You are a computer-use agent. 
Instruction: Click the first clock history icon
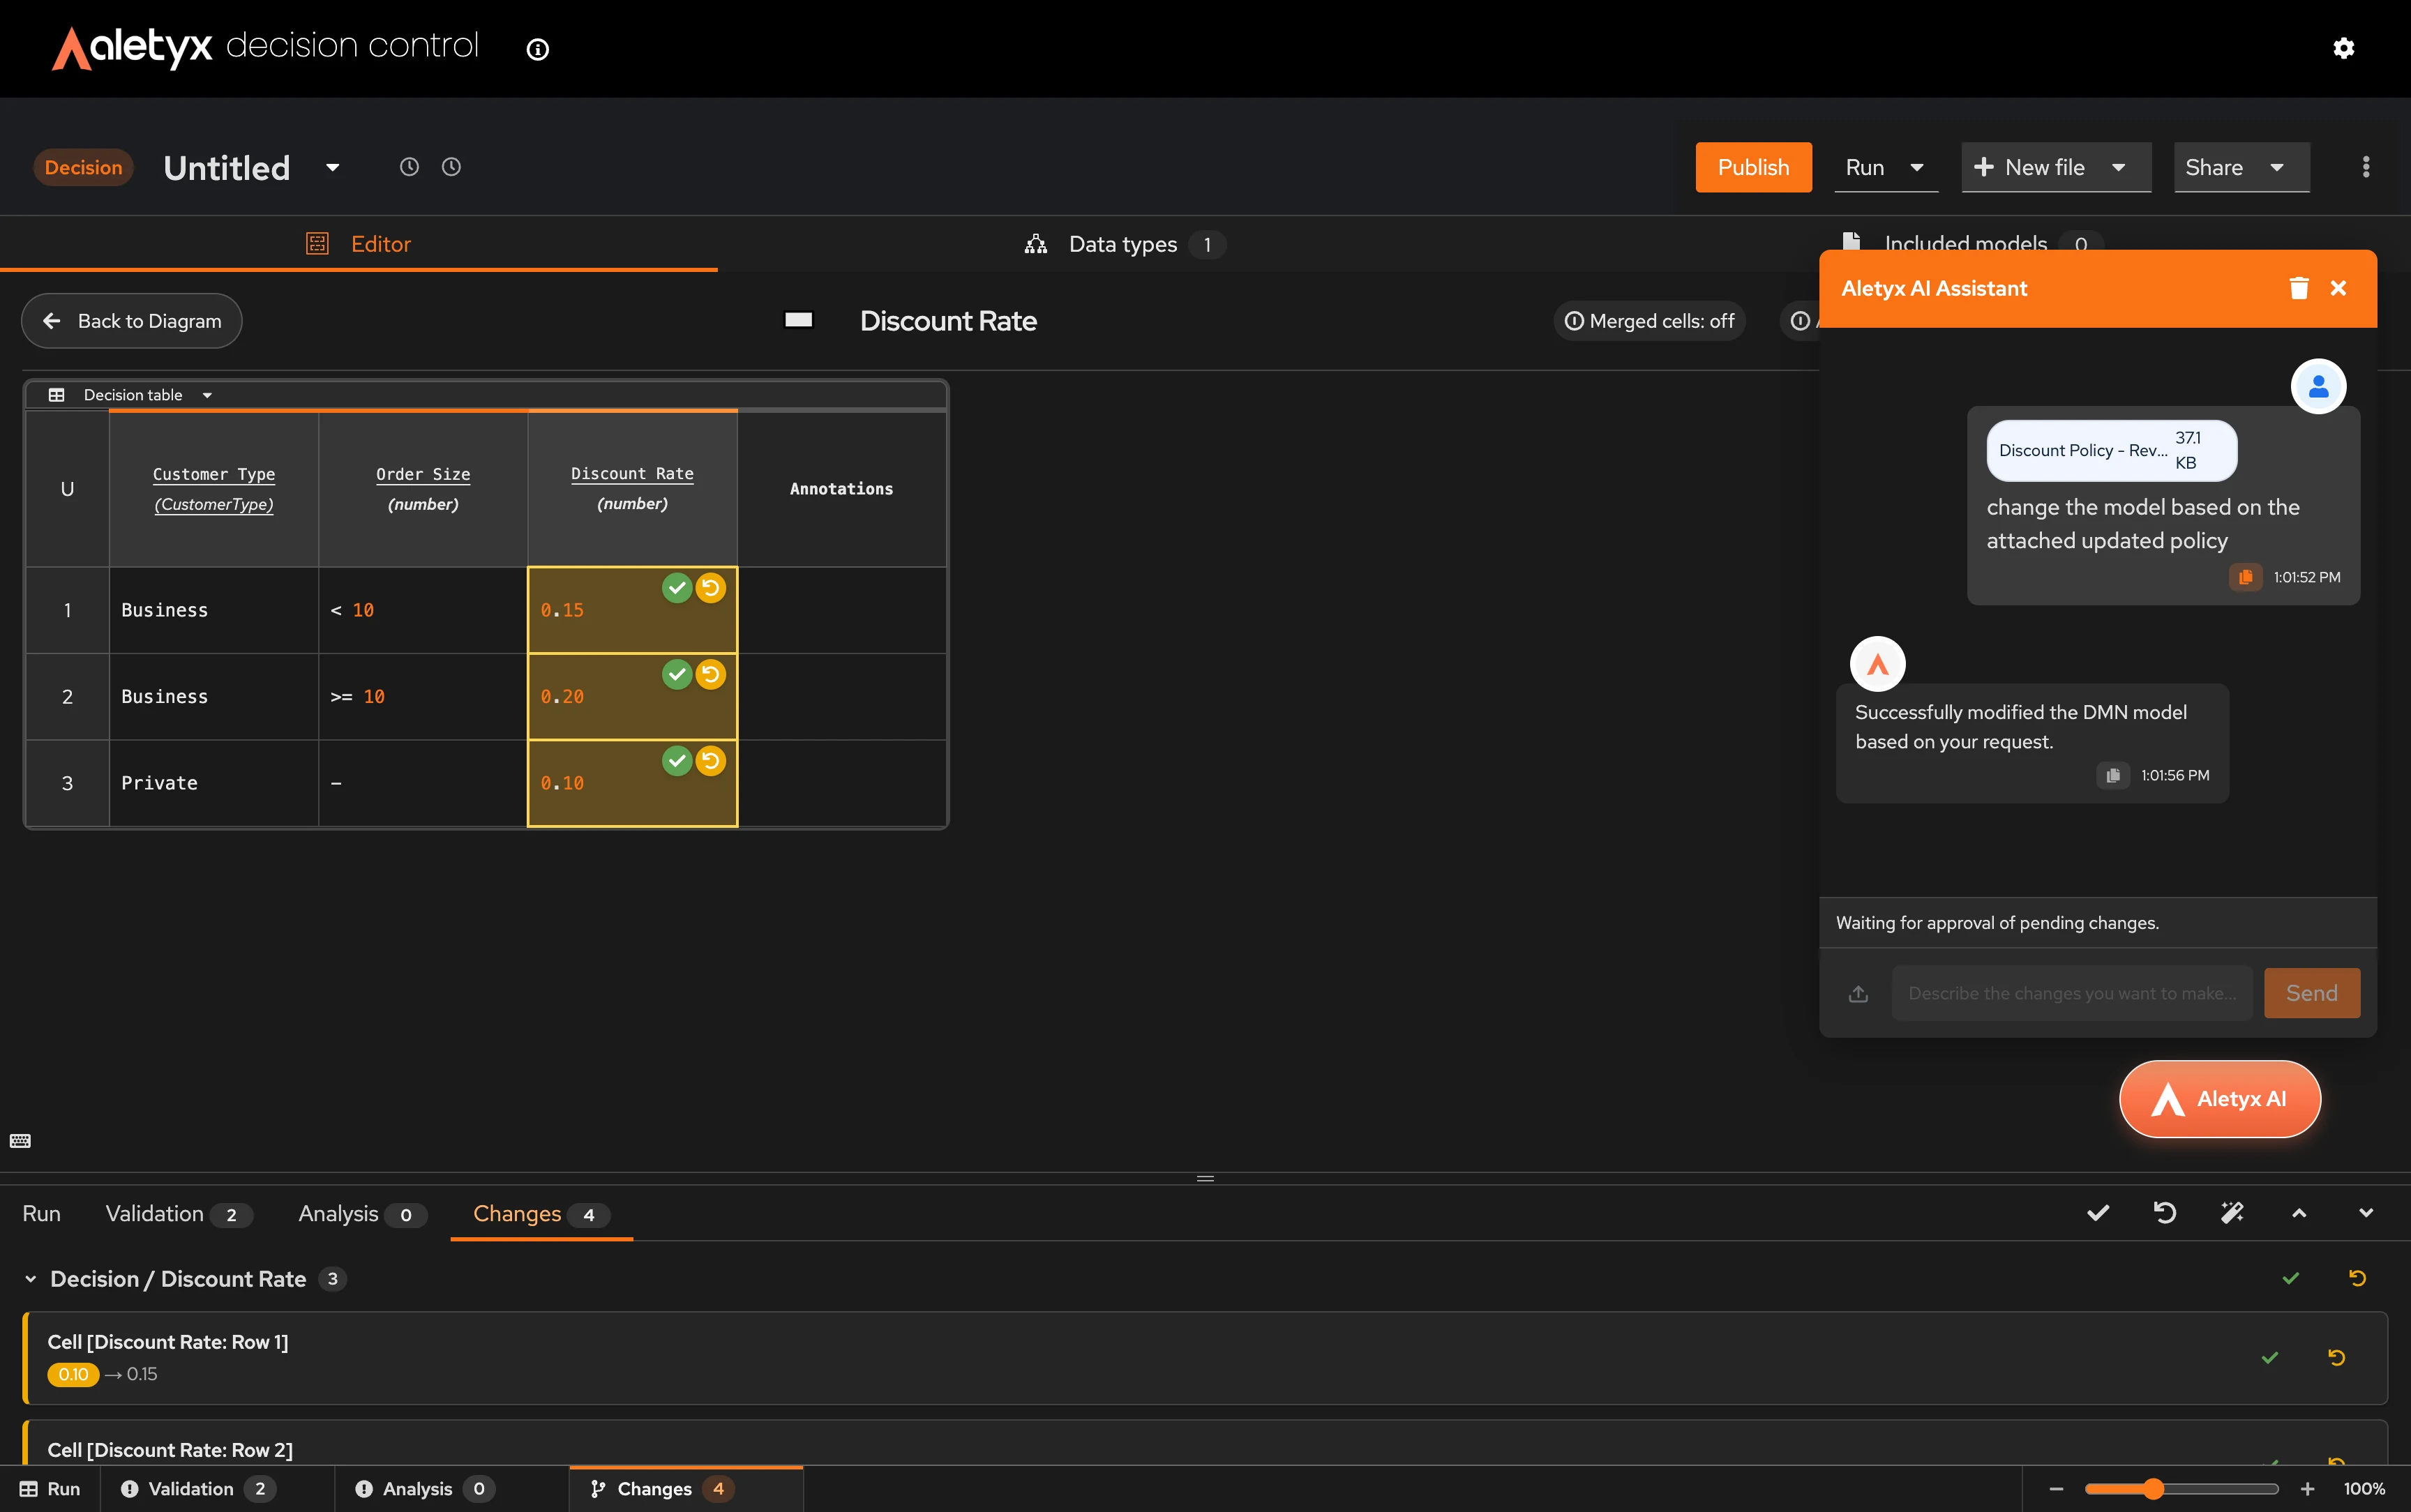tap(409, 167)
